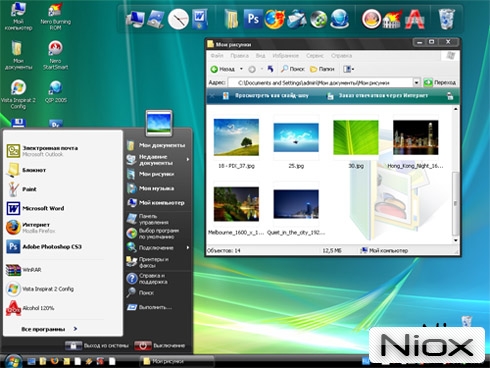Screen dimensions: 490x368
Task: Open the QIP 2005 desktop icon
Action: point(55,91)
